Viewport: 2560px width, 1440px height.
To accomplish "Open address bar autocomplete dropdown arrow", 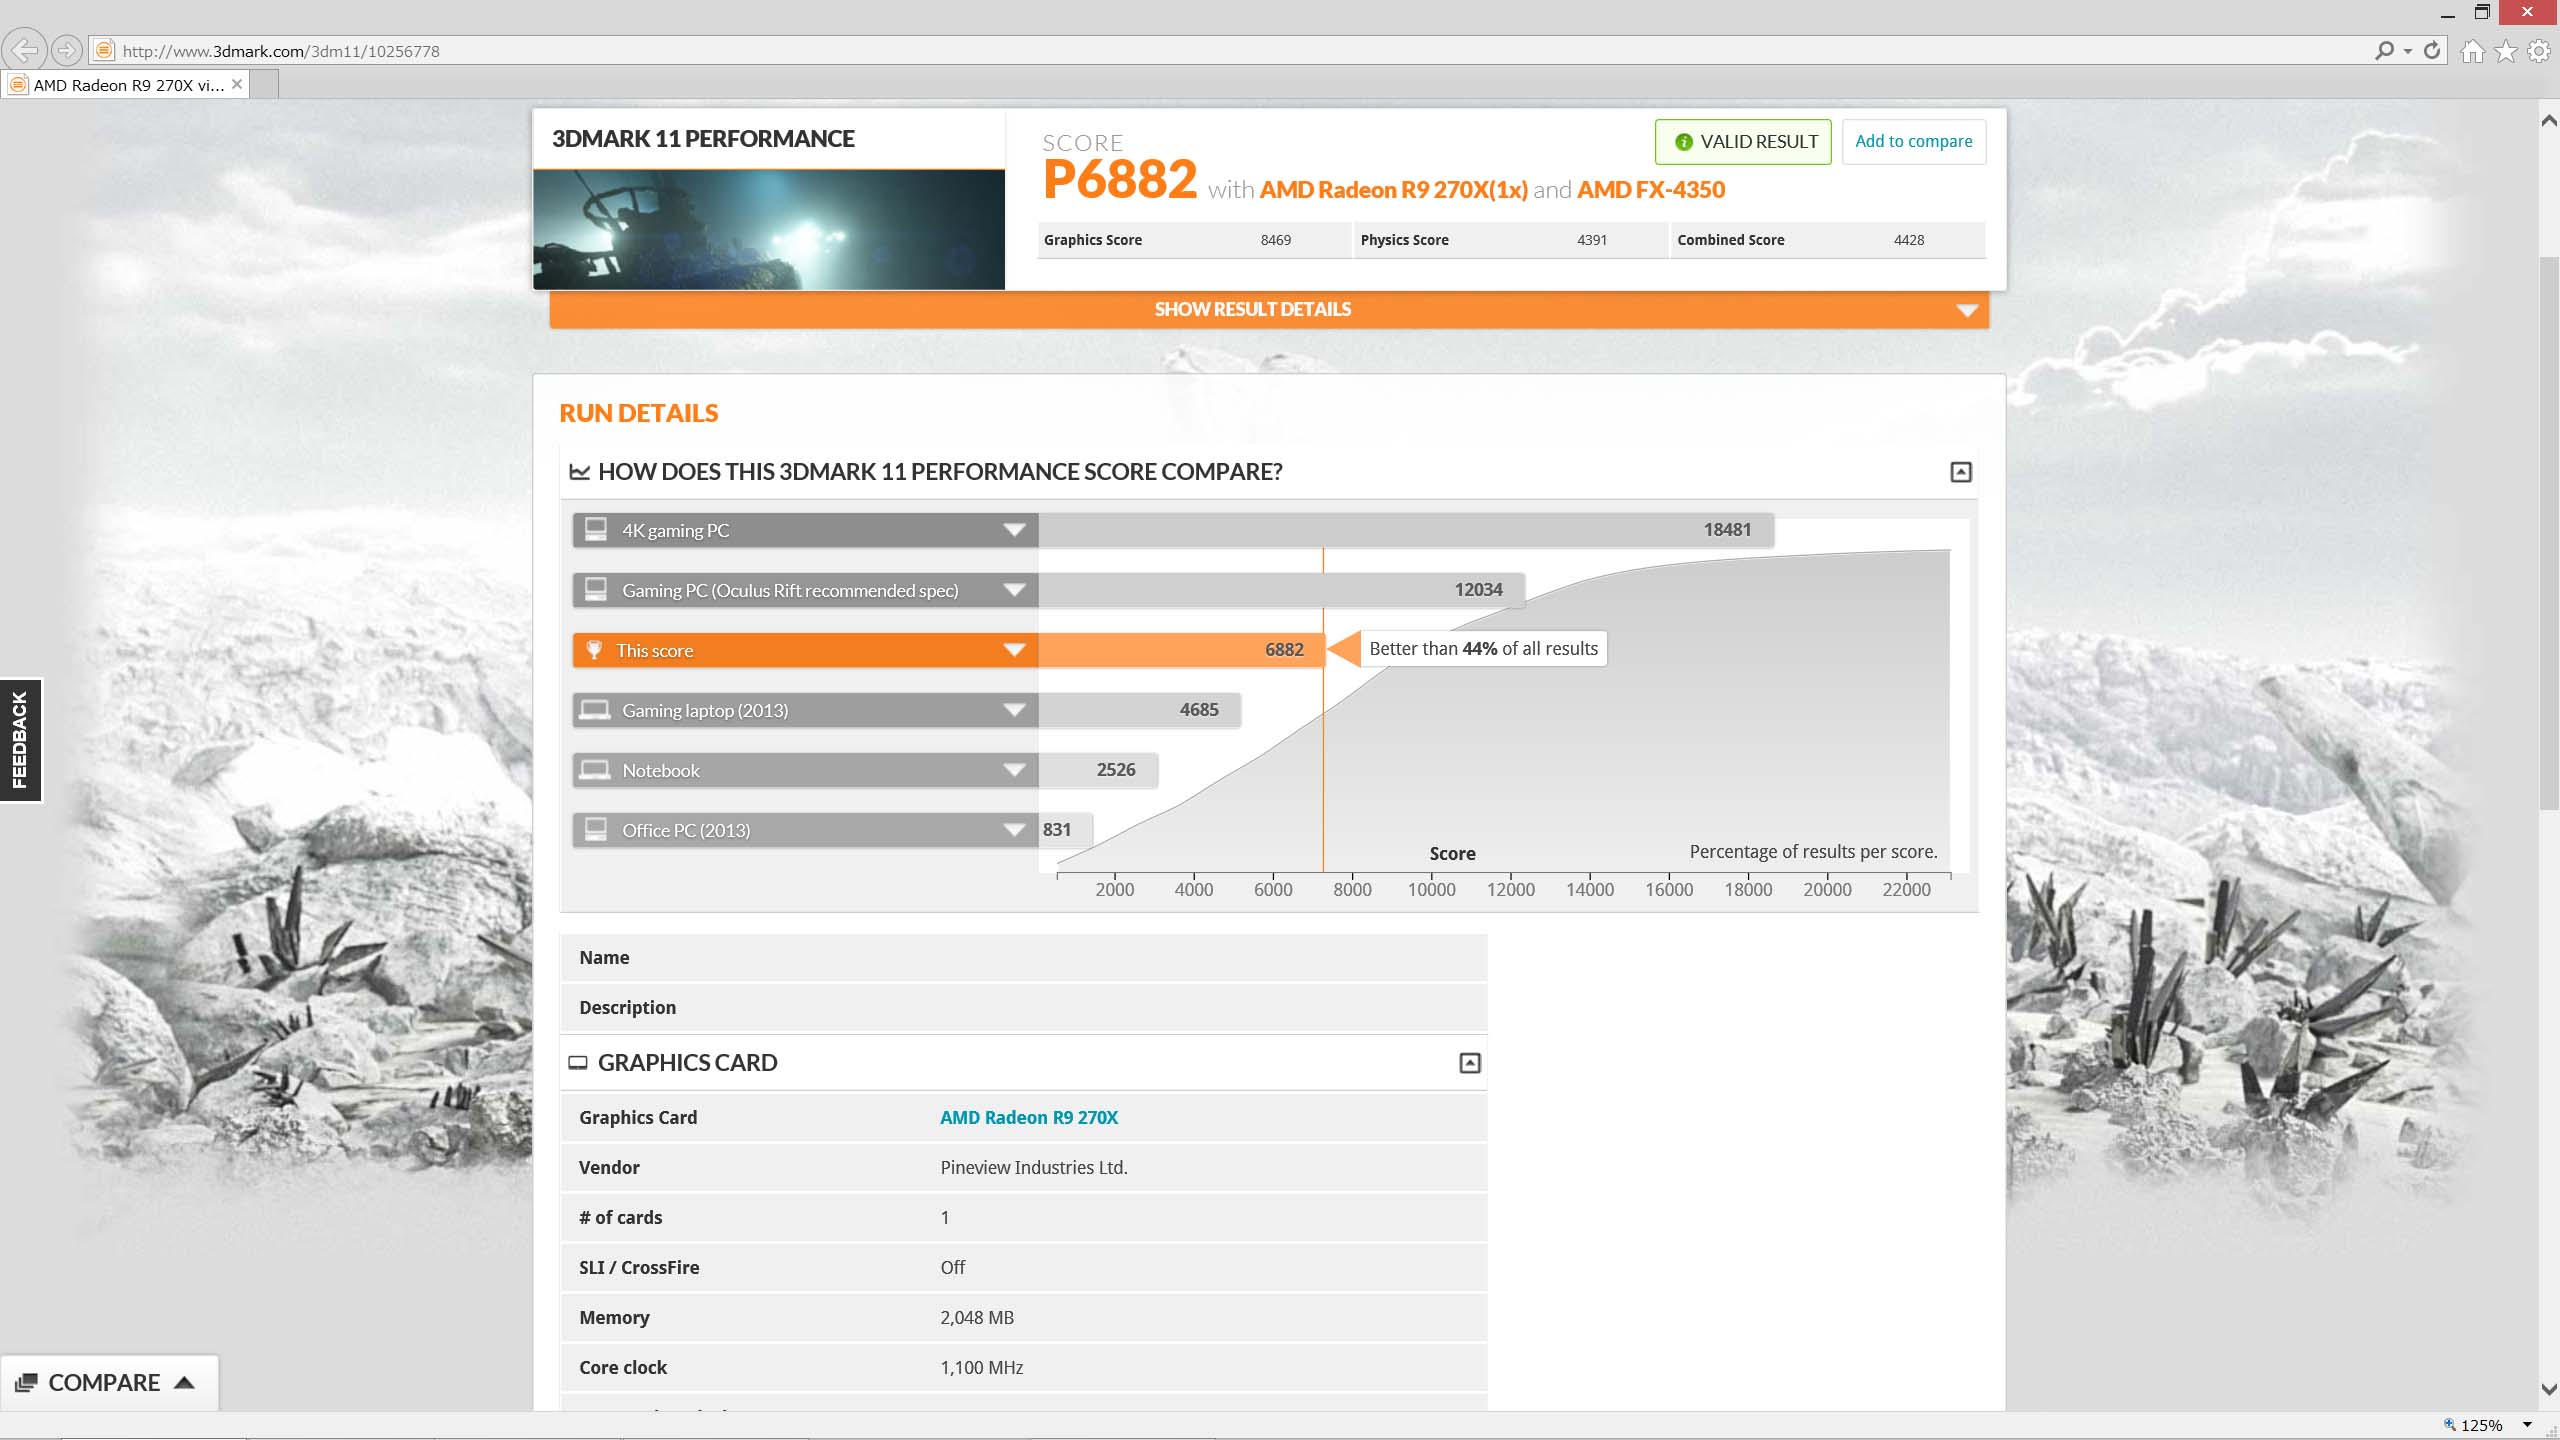I will (2407, 51).
